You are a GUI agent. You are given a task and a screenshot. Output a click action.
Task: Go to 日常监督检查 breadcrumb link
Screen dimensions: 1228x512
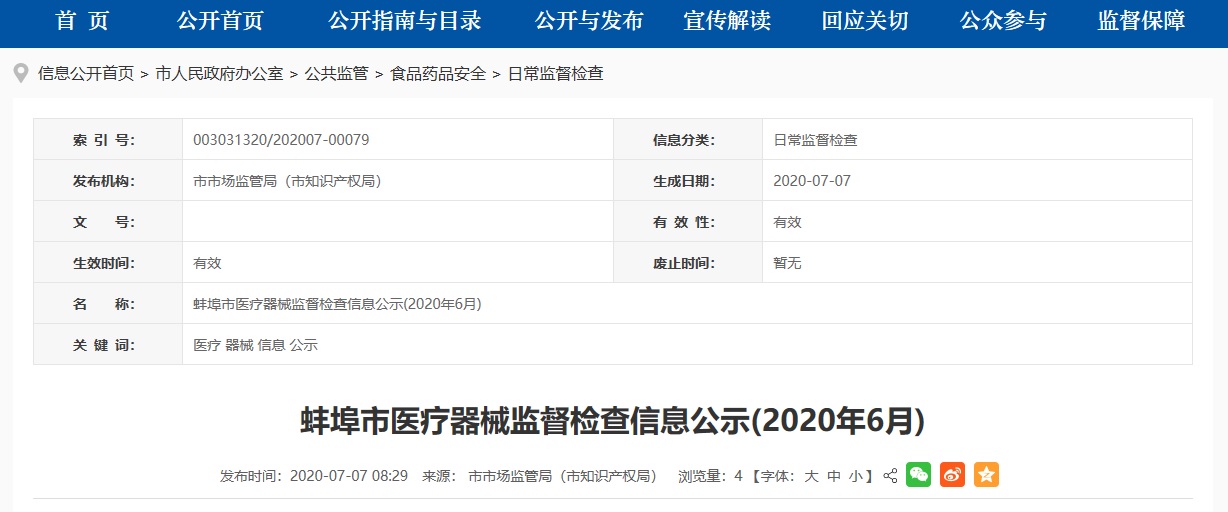[555, 74]
